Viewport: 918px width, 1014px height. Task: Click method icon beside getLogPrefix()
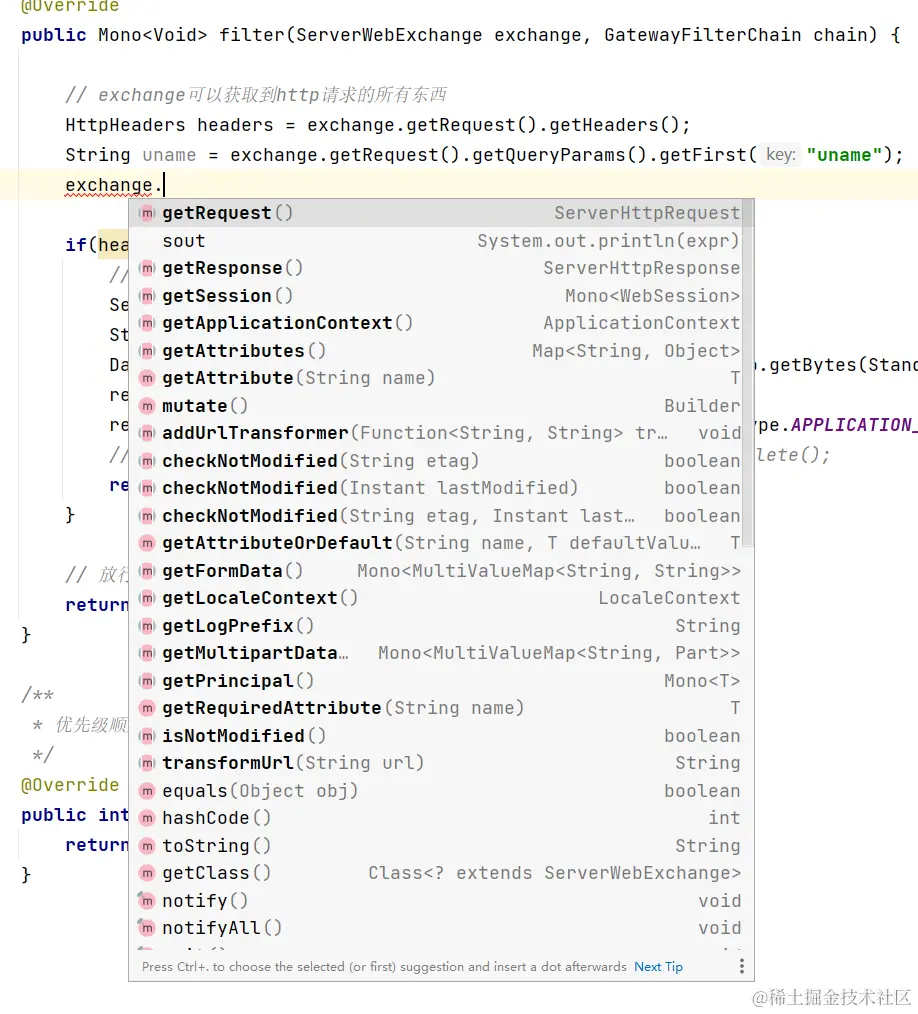pos(147,625)
